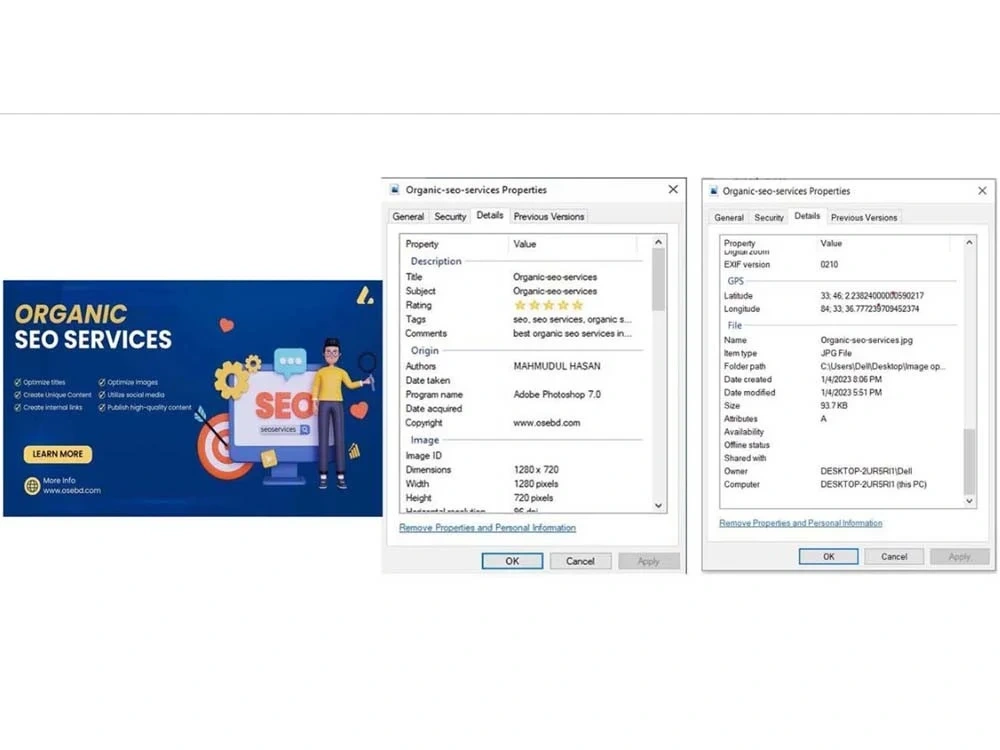Viewport: 1000px width, 750px height.
Task: Set the five-star Rating value
Action: click(x=548, y=305)
